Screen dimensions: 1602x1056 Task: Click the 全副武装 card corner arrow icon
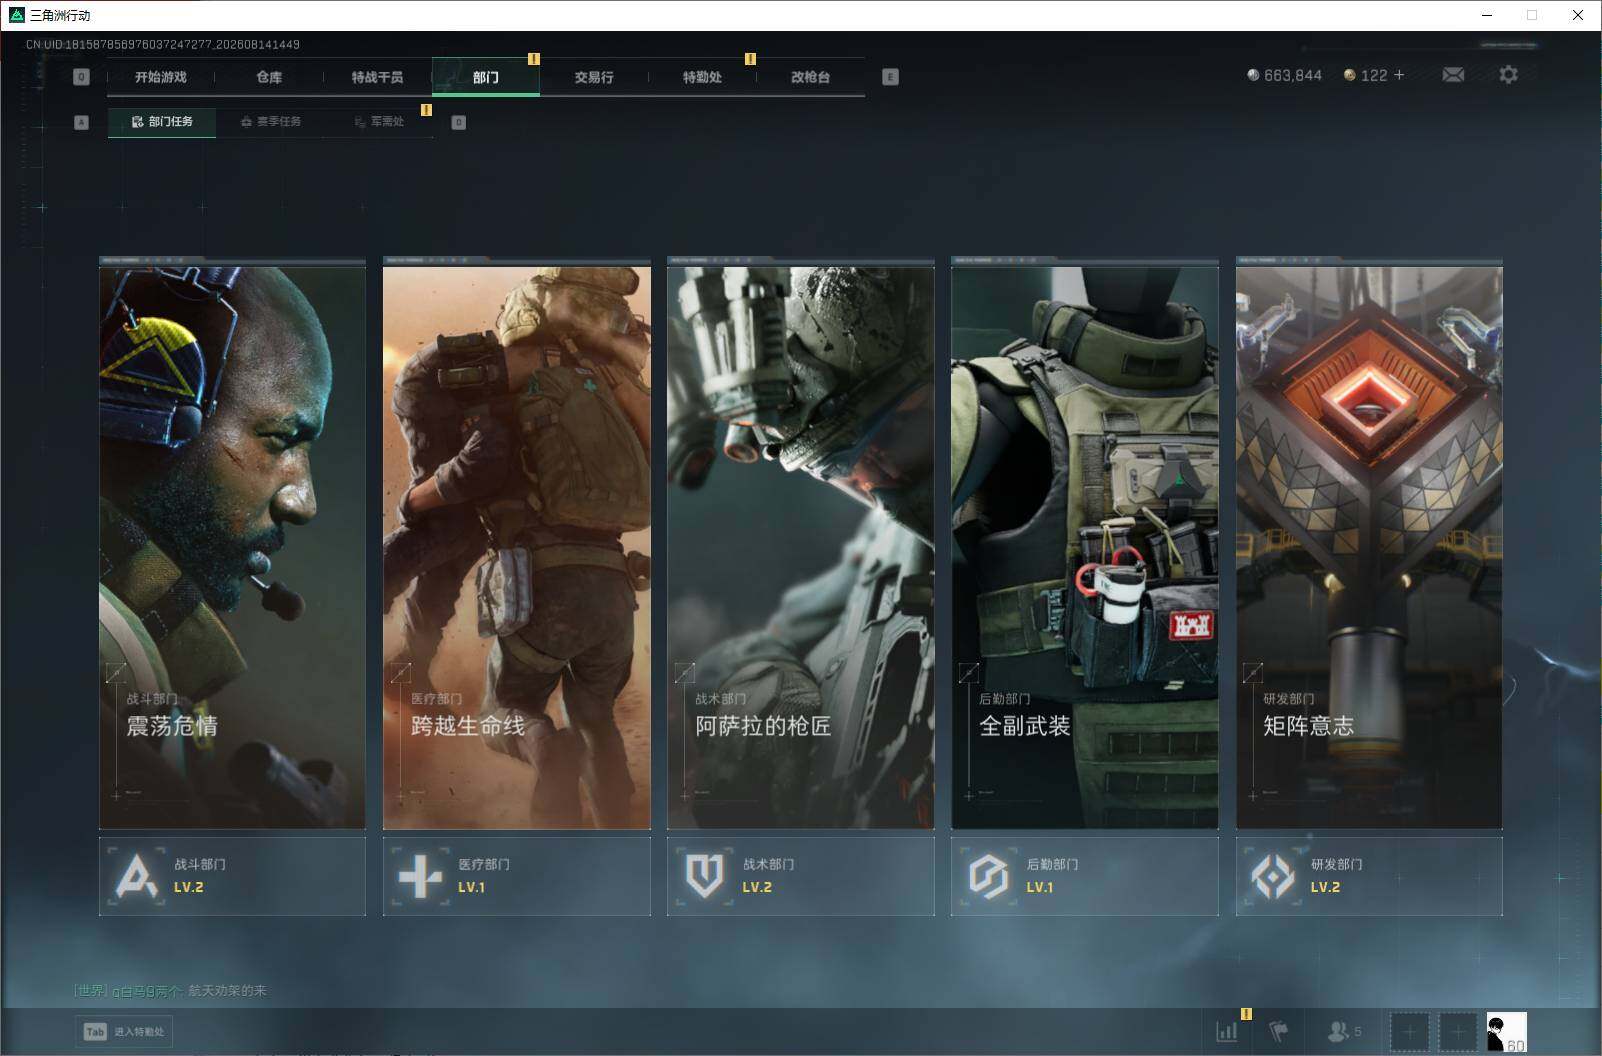[968, 673]
